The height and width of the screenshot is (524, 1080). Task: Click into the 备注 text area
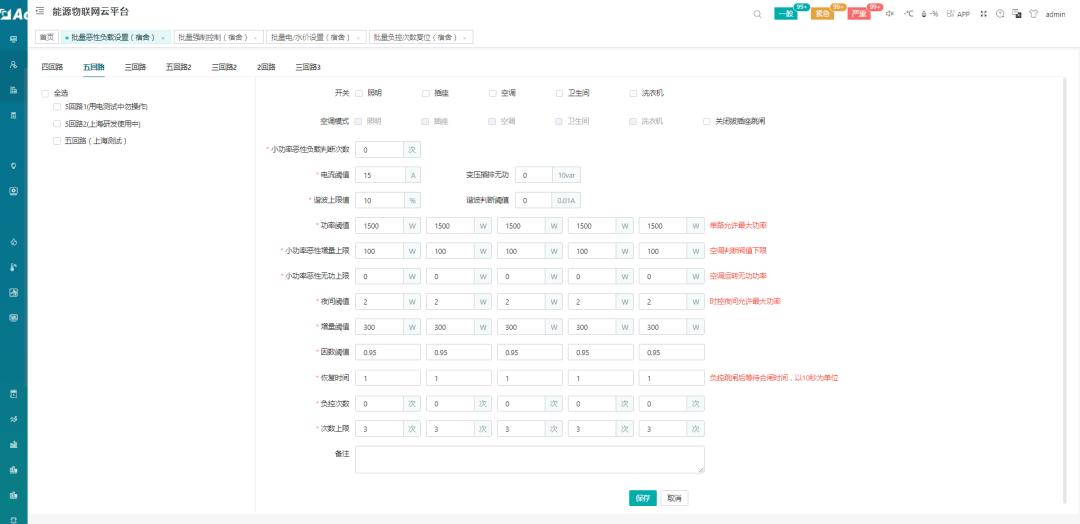click(x=530, y=459)
